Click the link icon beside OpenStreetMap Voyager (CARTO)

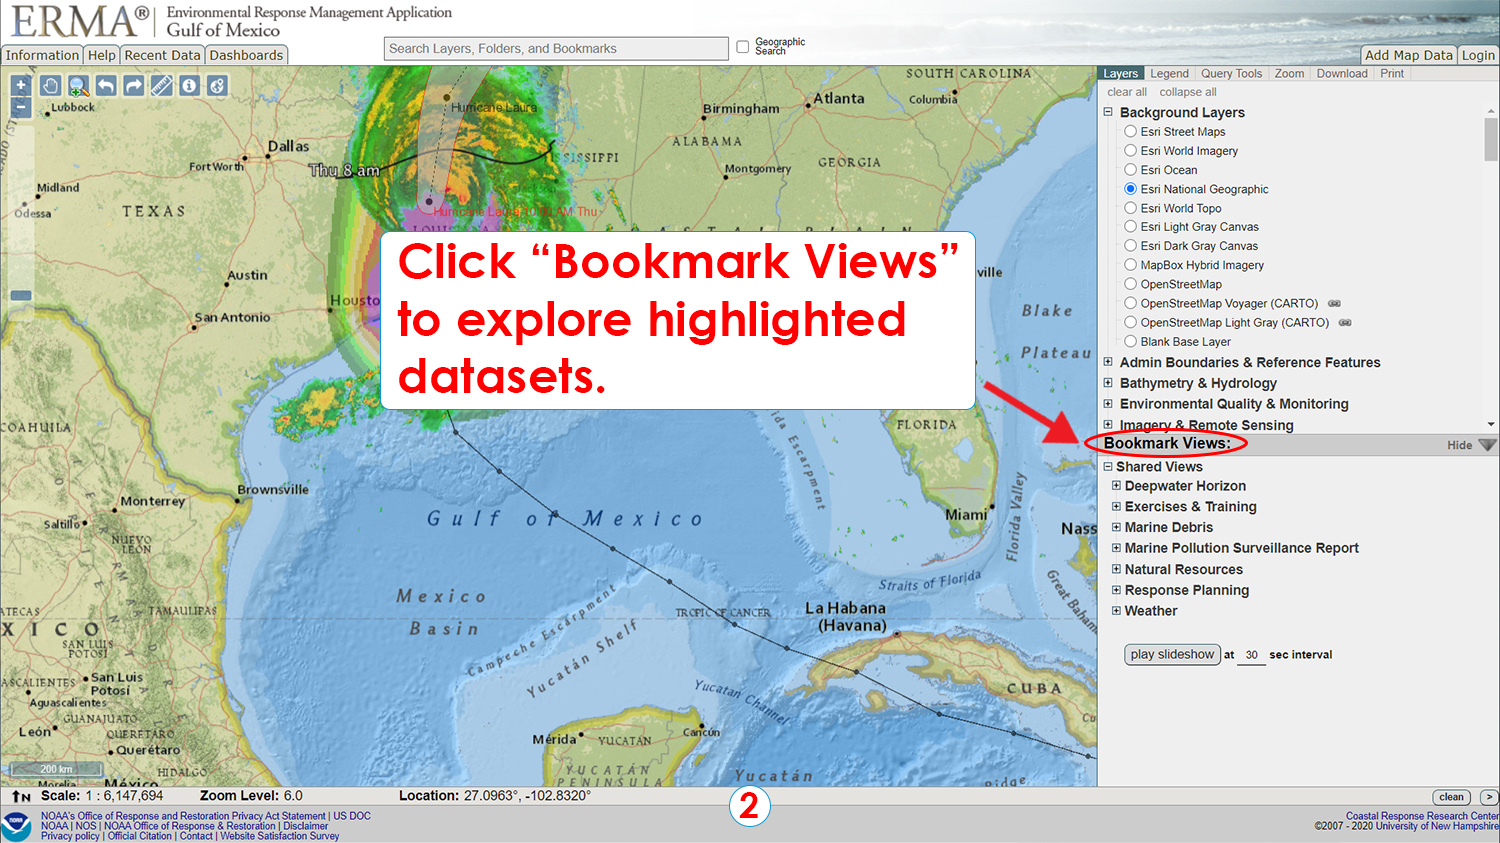1336,303
